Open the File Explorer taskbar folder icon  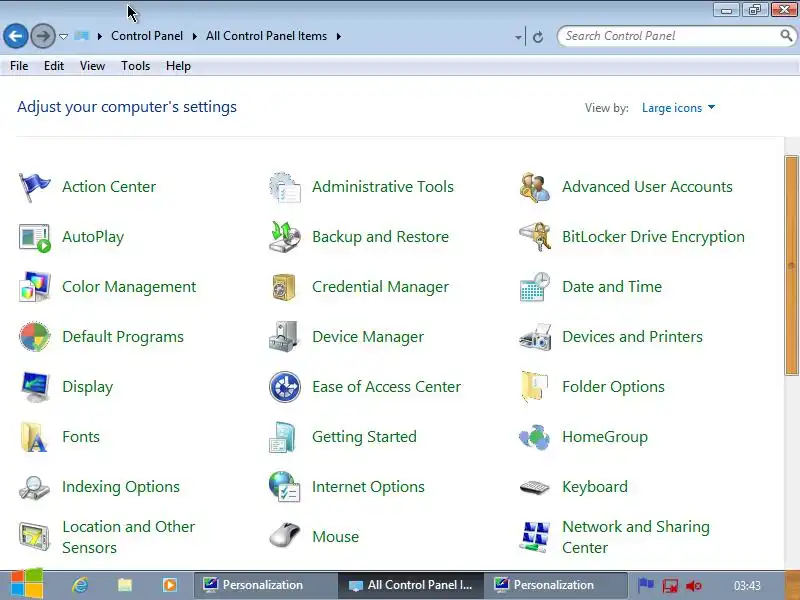125,585
